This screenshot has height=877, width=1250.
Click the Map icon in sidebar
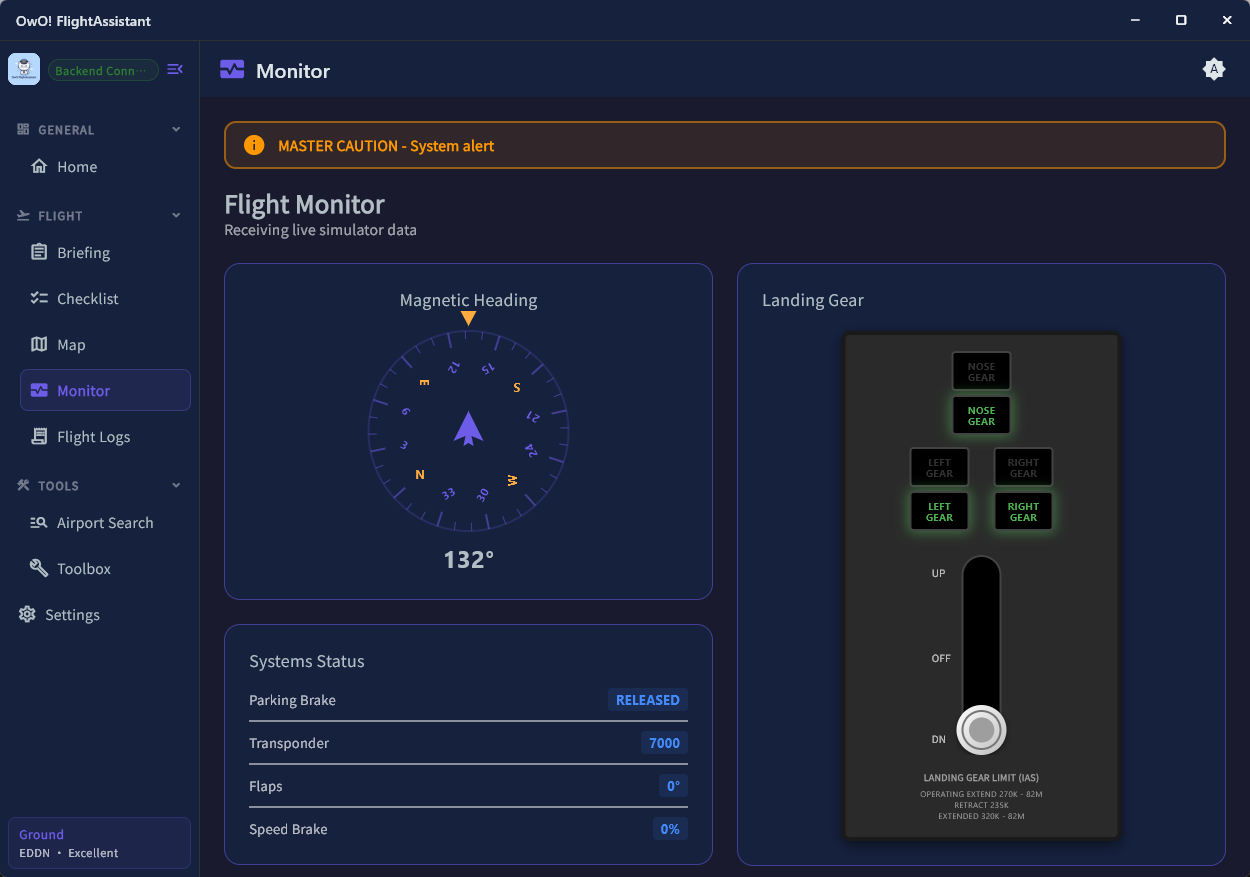point(39,344)
